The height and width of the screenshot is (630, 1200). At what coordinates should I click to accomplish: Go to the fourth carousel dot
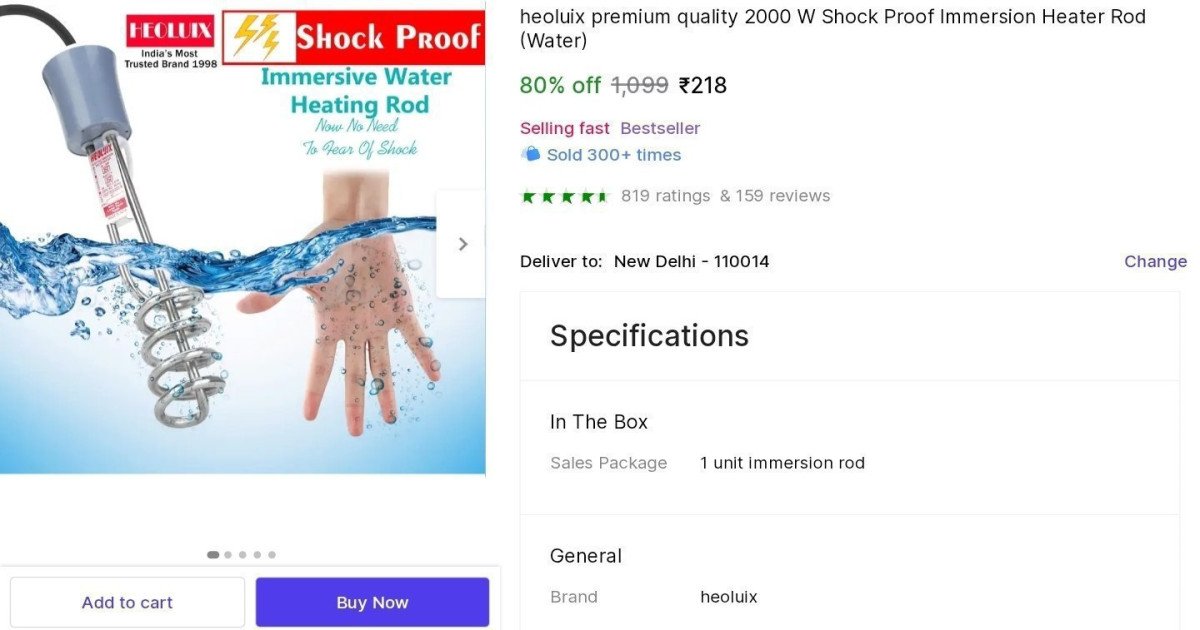point(257,554)
